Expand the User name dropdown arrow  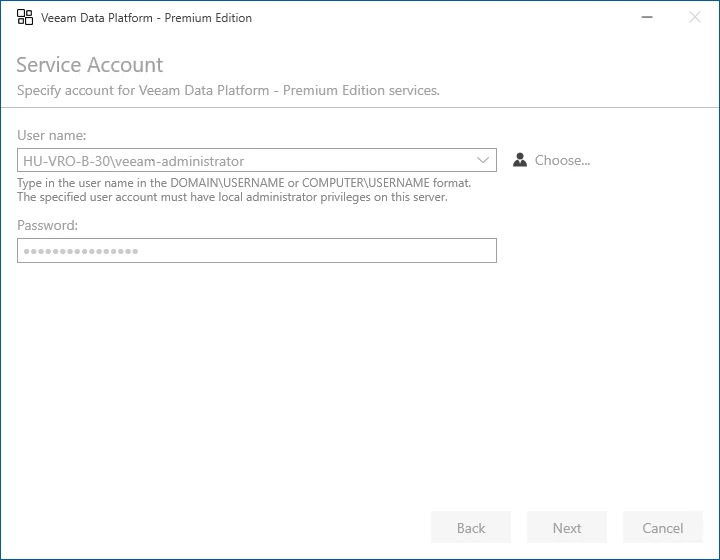coord(484,160)
